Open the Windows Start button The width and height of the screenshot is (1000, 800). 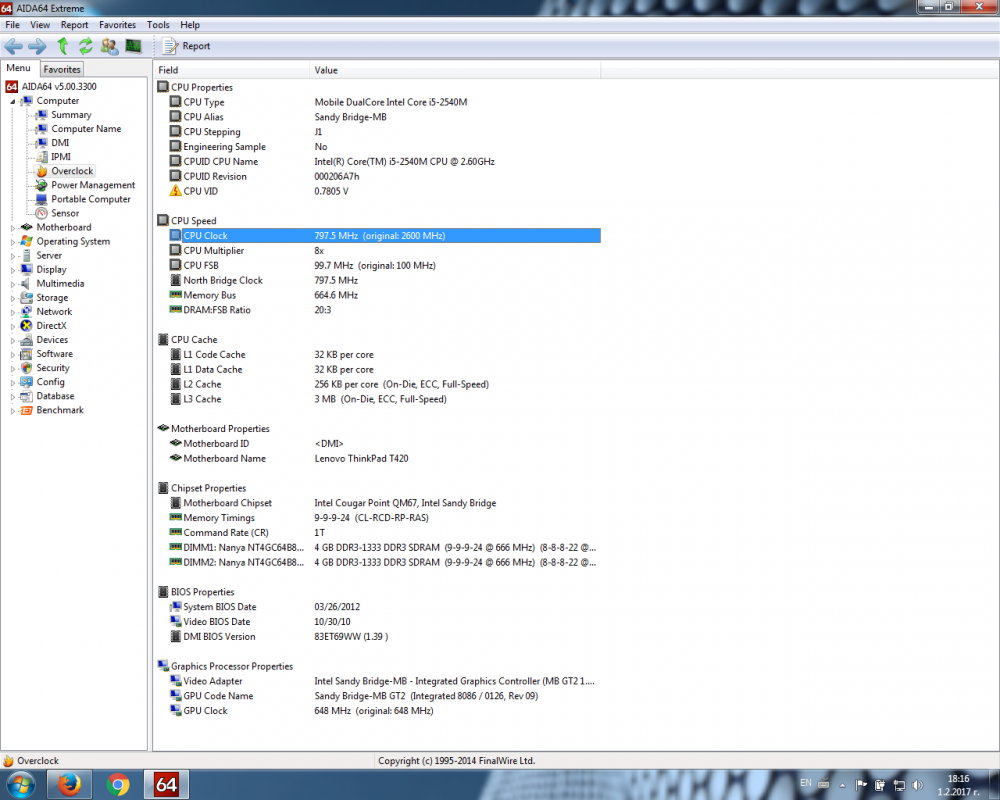[20, 784]
